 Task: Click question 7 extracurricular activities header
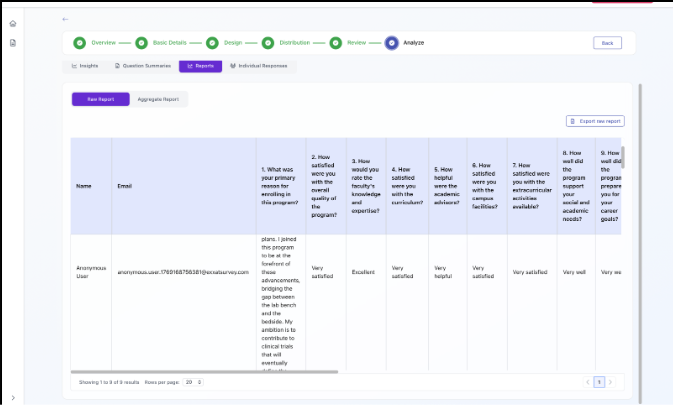tap(532, 186)
